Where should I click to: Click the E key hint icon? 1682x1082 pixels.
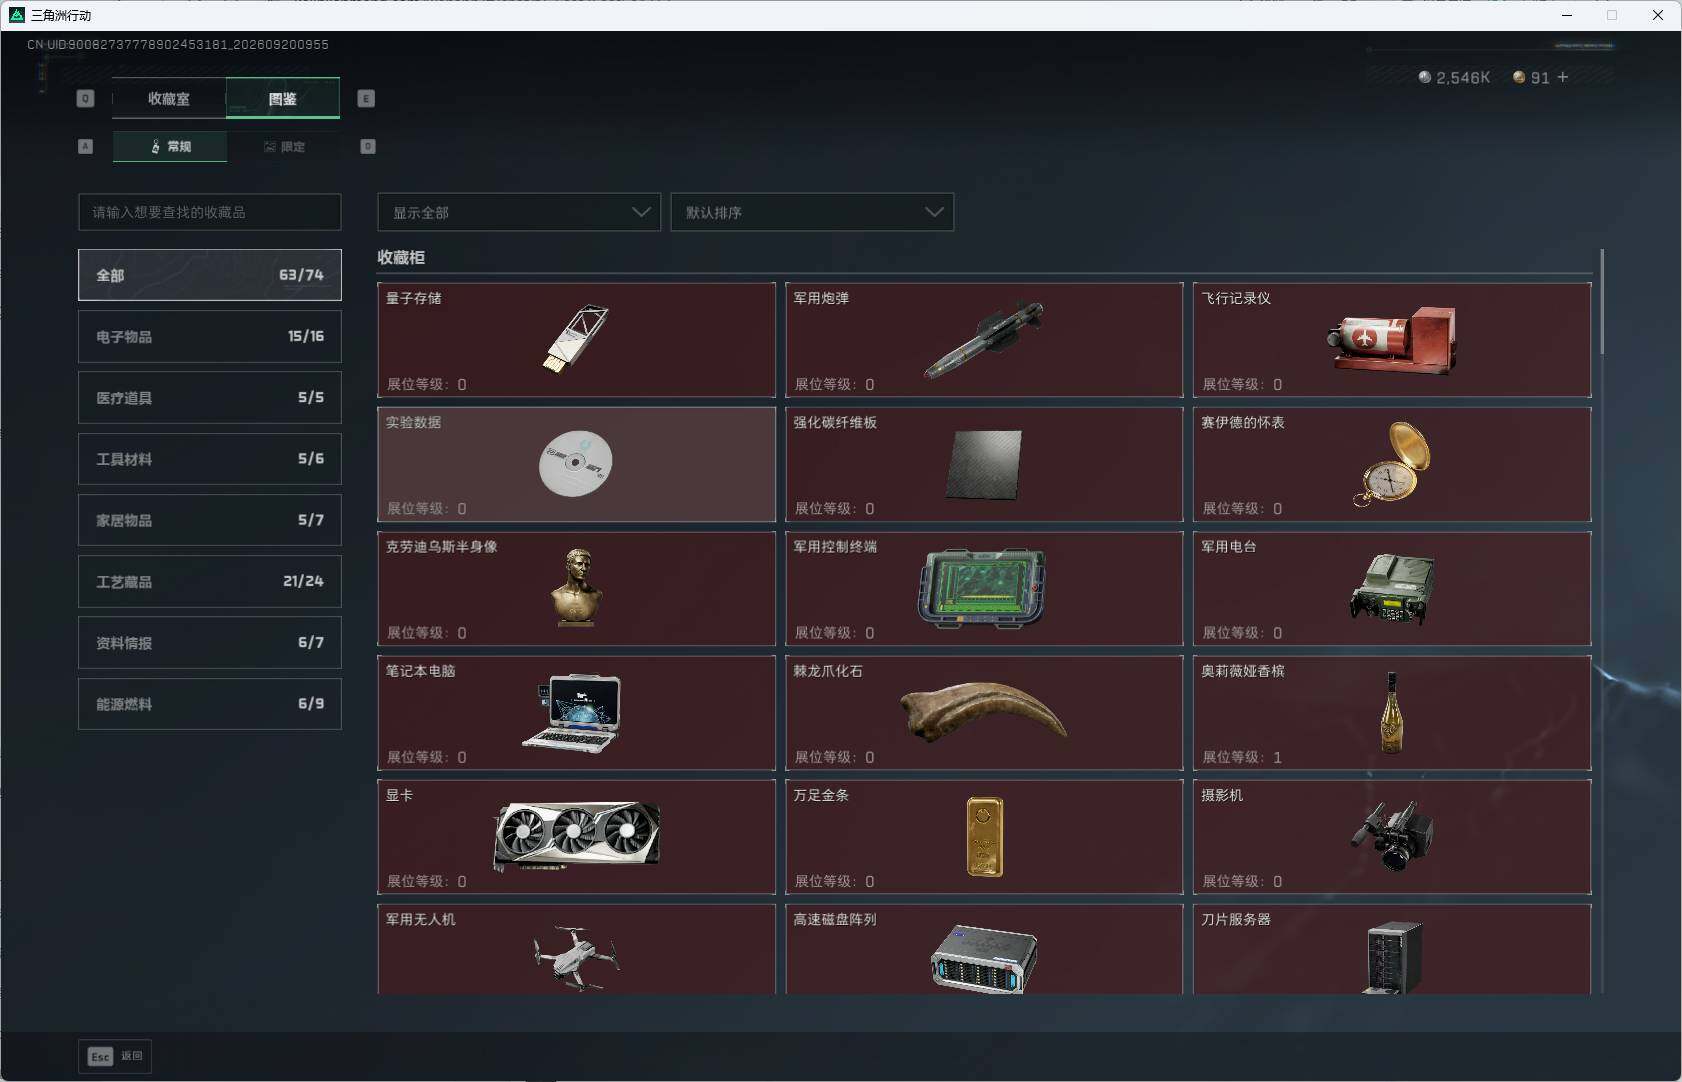click(366, 98)
